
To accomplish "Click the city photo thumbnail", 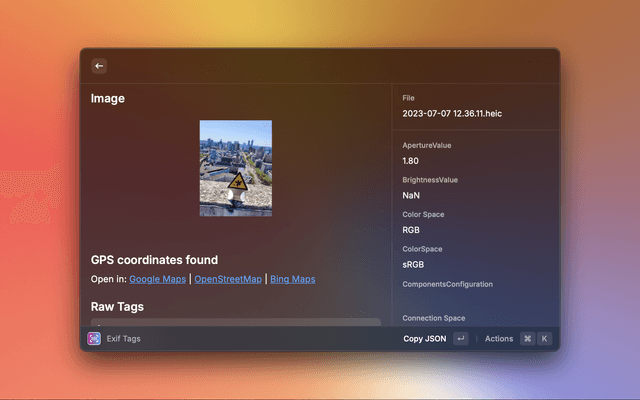I will [236, 168].
